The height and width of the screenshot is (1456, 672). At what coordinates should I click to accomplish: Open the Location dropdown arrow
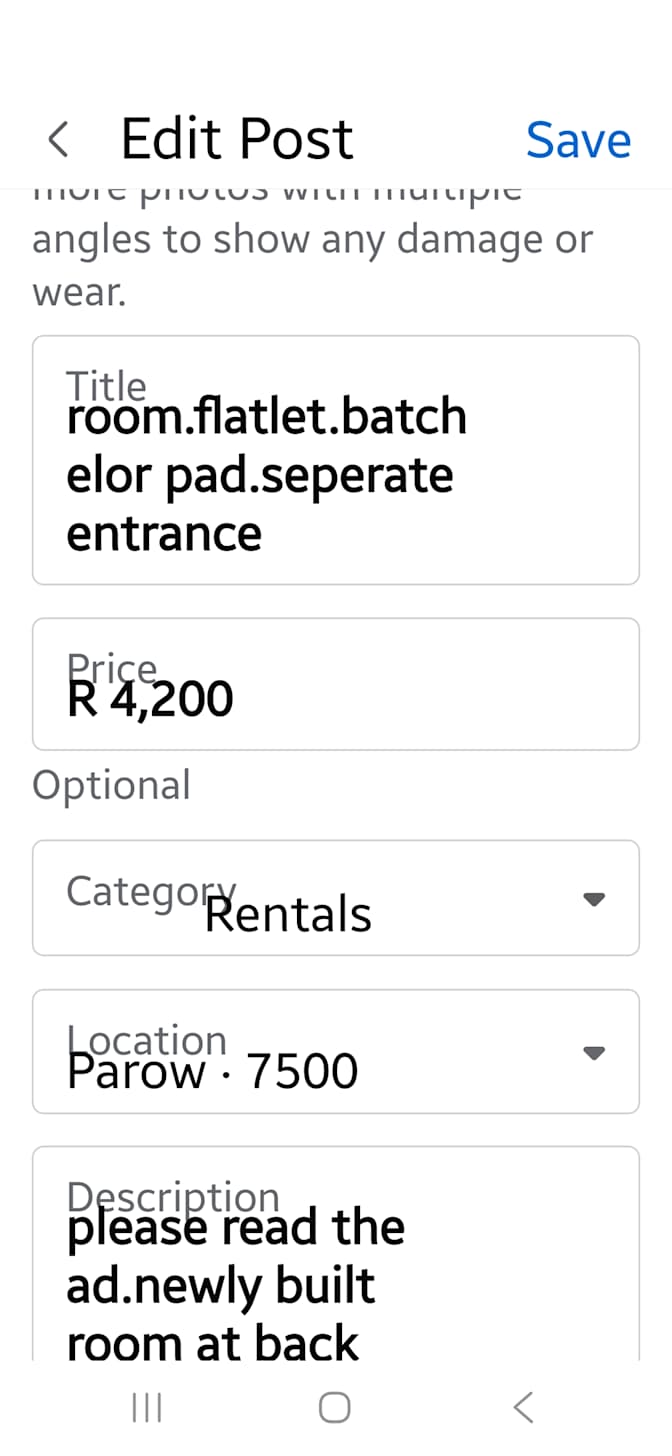click(x=594, y=1052)
